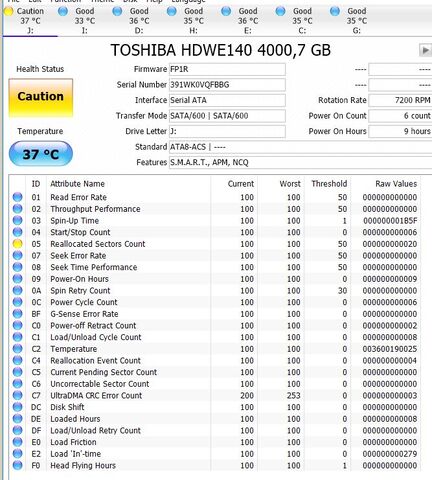
Task: Click the Interface field showing Serial ATA
Action: click(227, 100)
